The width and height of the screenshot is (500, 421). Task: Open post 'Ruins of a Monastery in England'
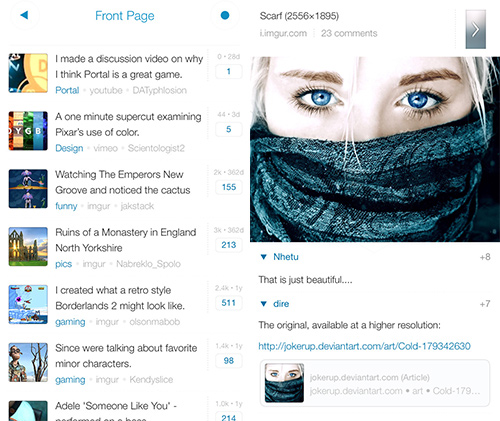pos(126,240)
